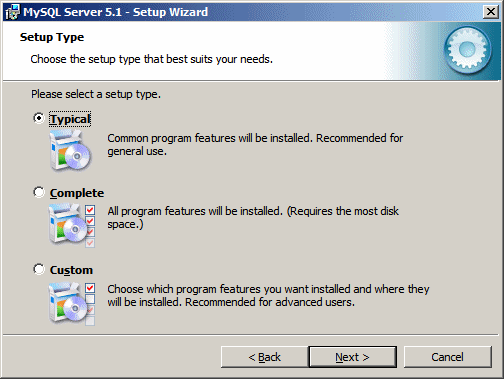The width and height of the screenshot is (504, 379).
Task: Close the Setup Wizard window
Action: click(x=491, y=12)
